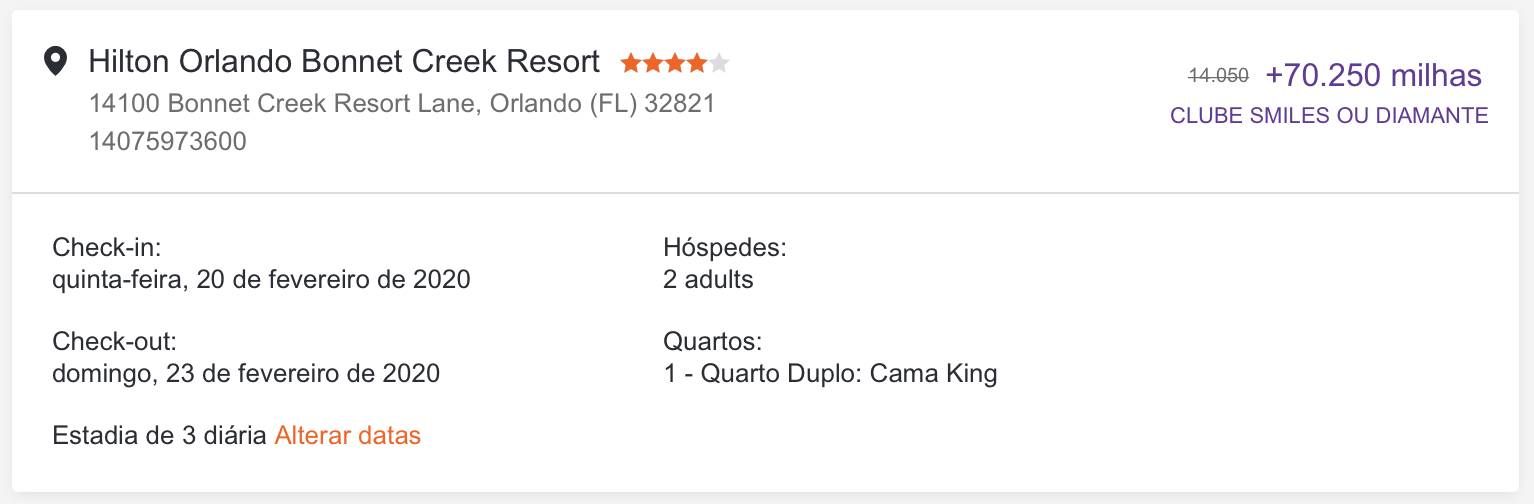Click the Check-out label
Image resolution: width=1534 pixels, height=504 pixels.
coord(114,342)
